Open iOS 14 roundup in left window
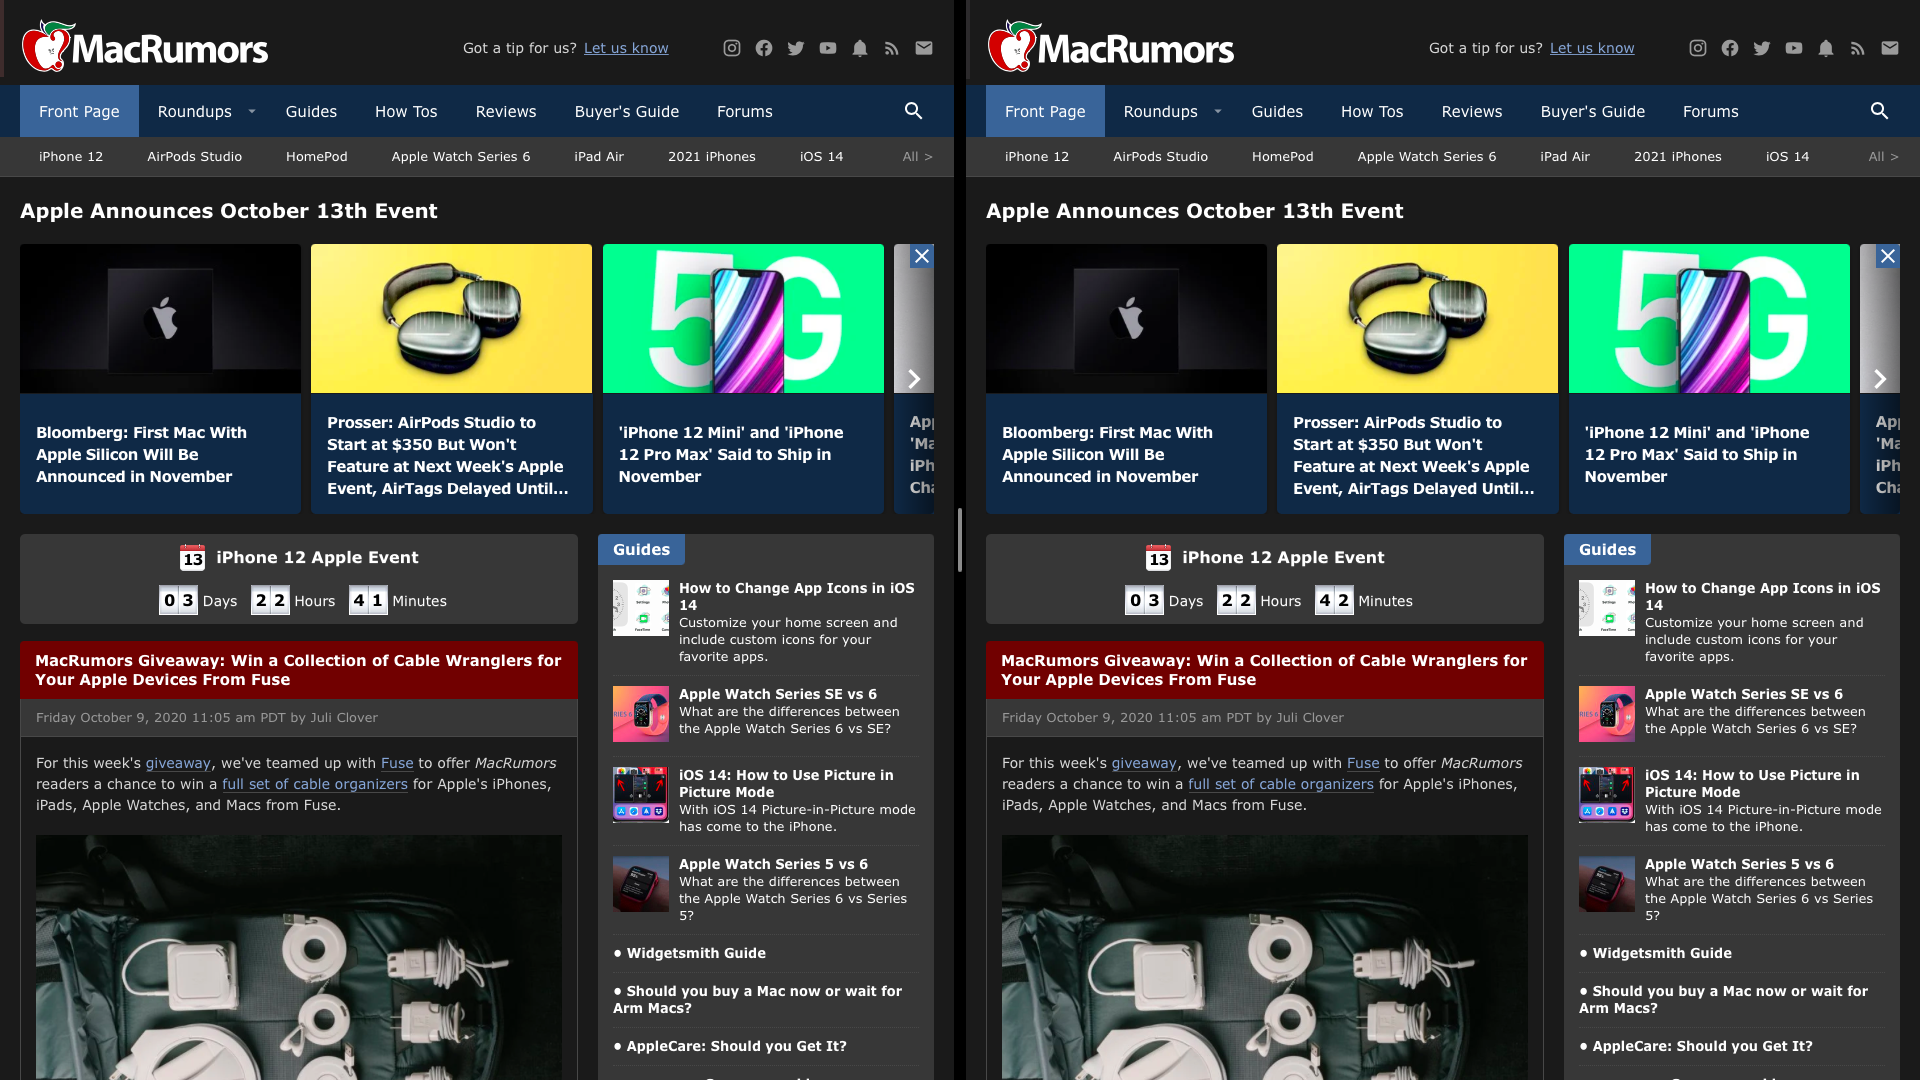1920x1080 pixels. [x=822, y=157]
